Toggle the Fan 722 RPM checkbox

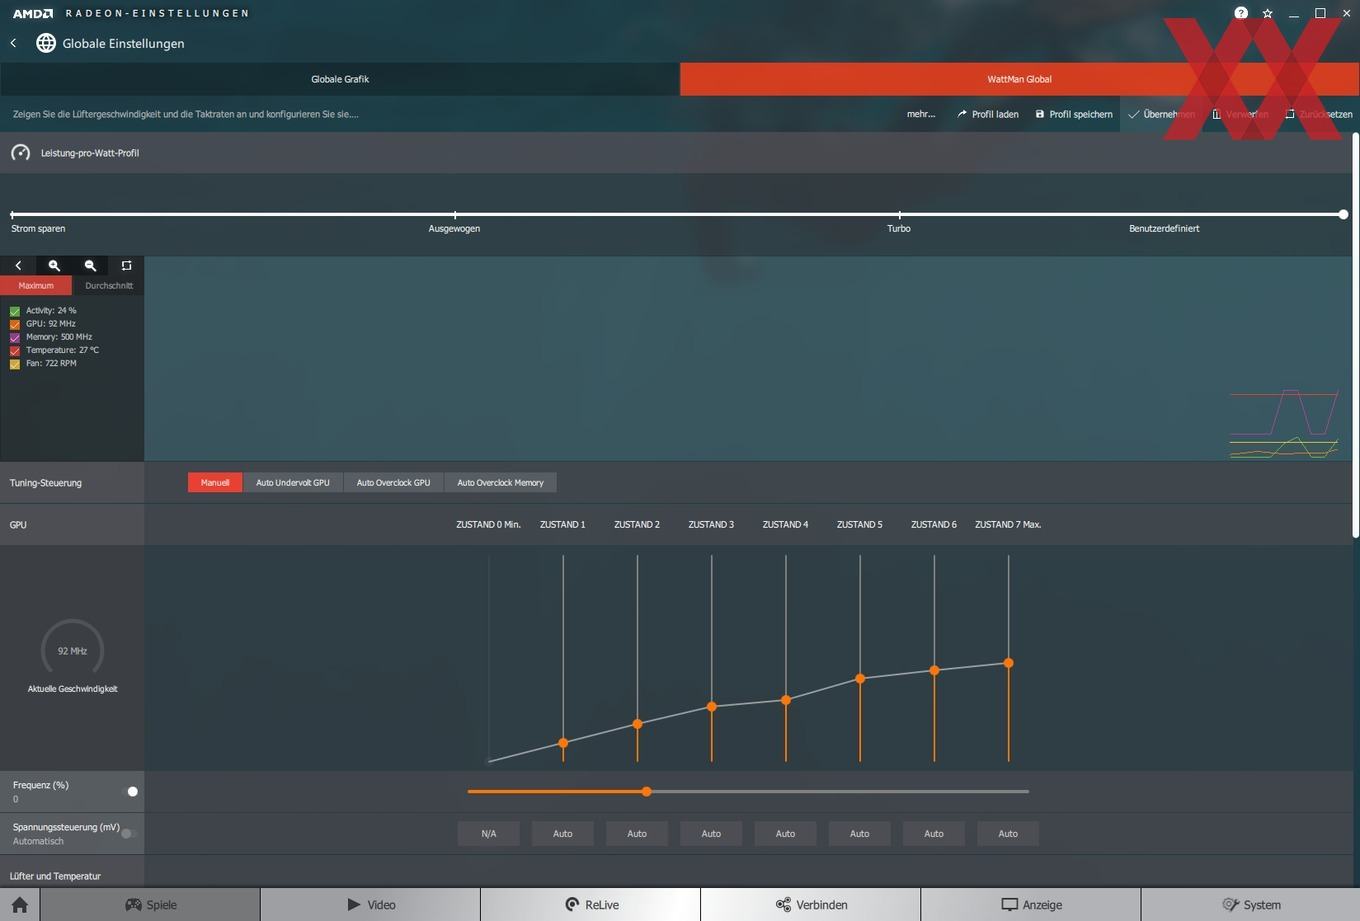15,364
